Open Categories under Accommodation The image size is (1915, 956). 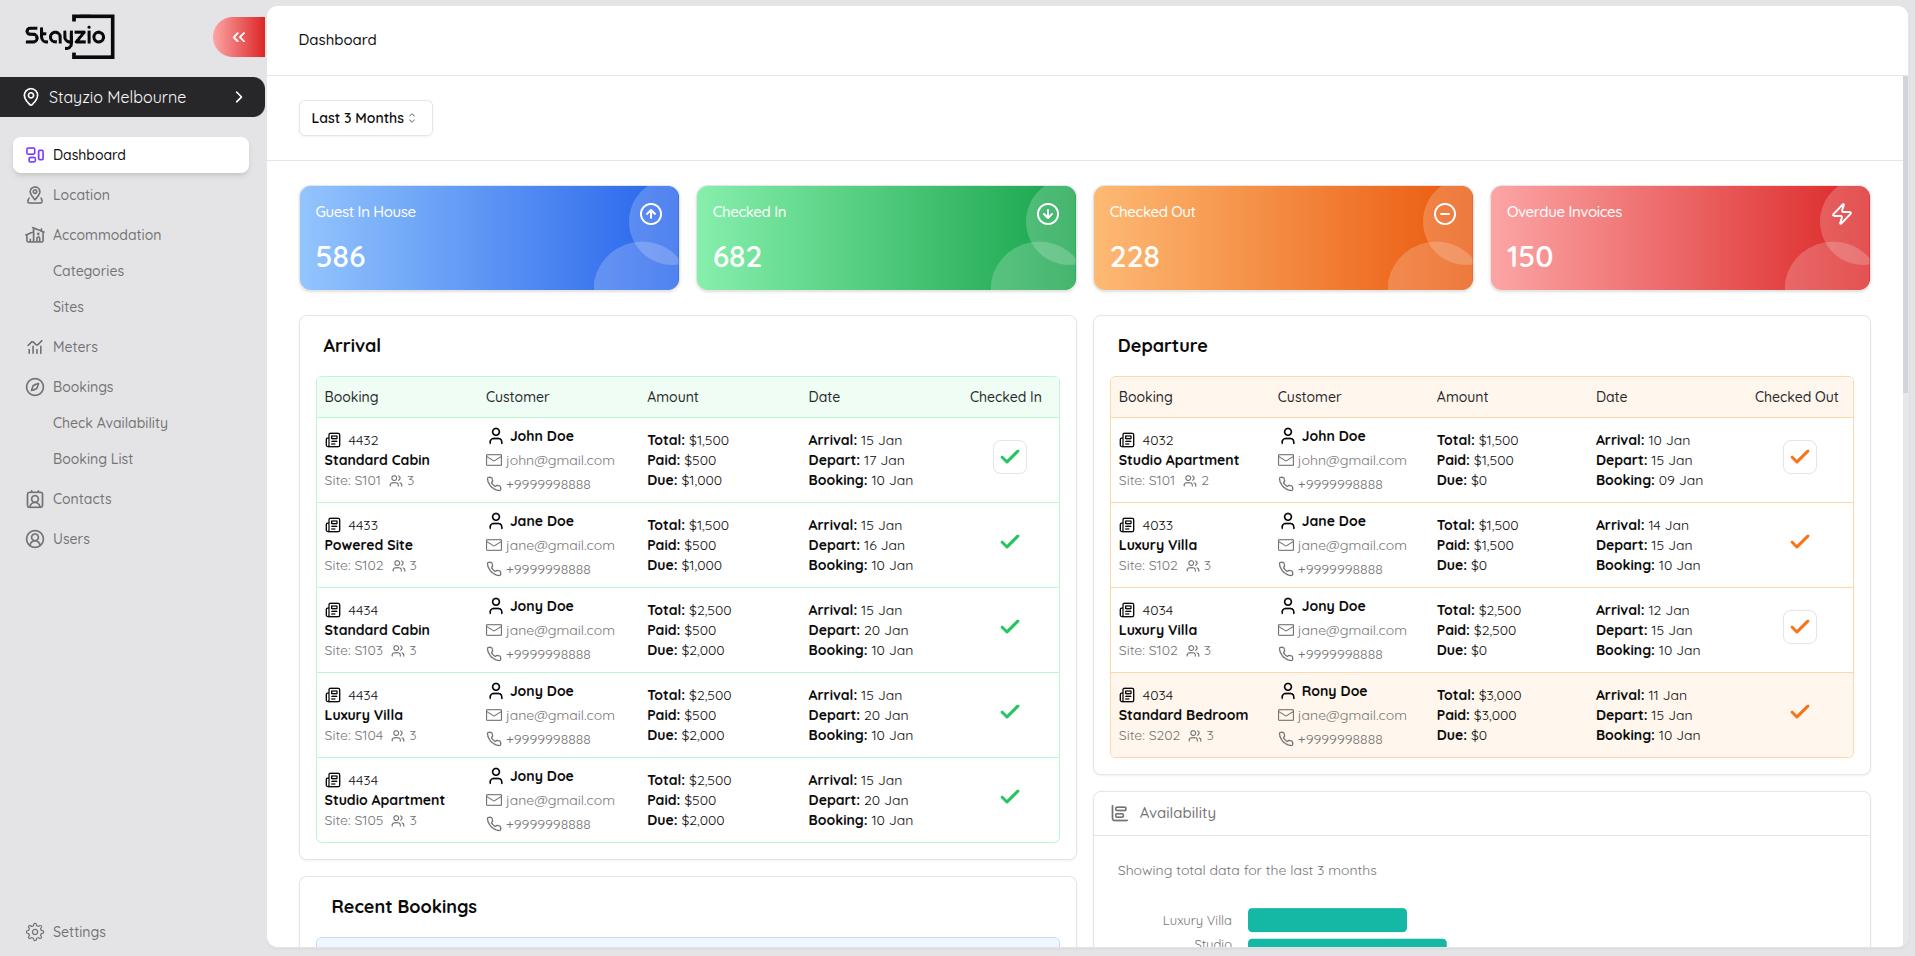(88, 271)
